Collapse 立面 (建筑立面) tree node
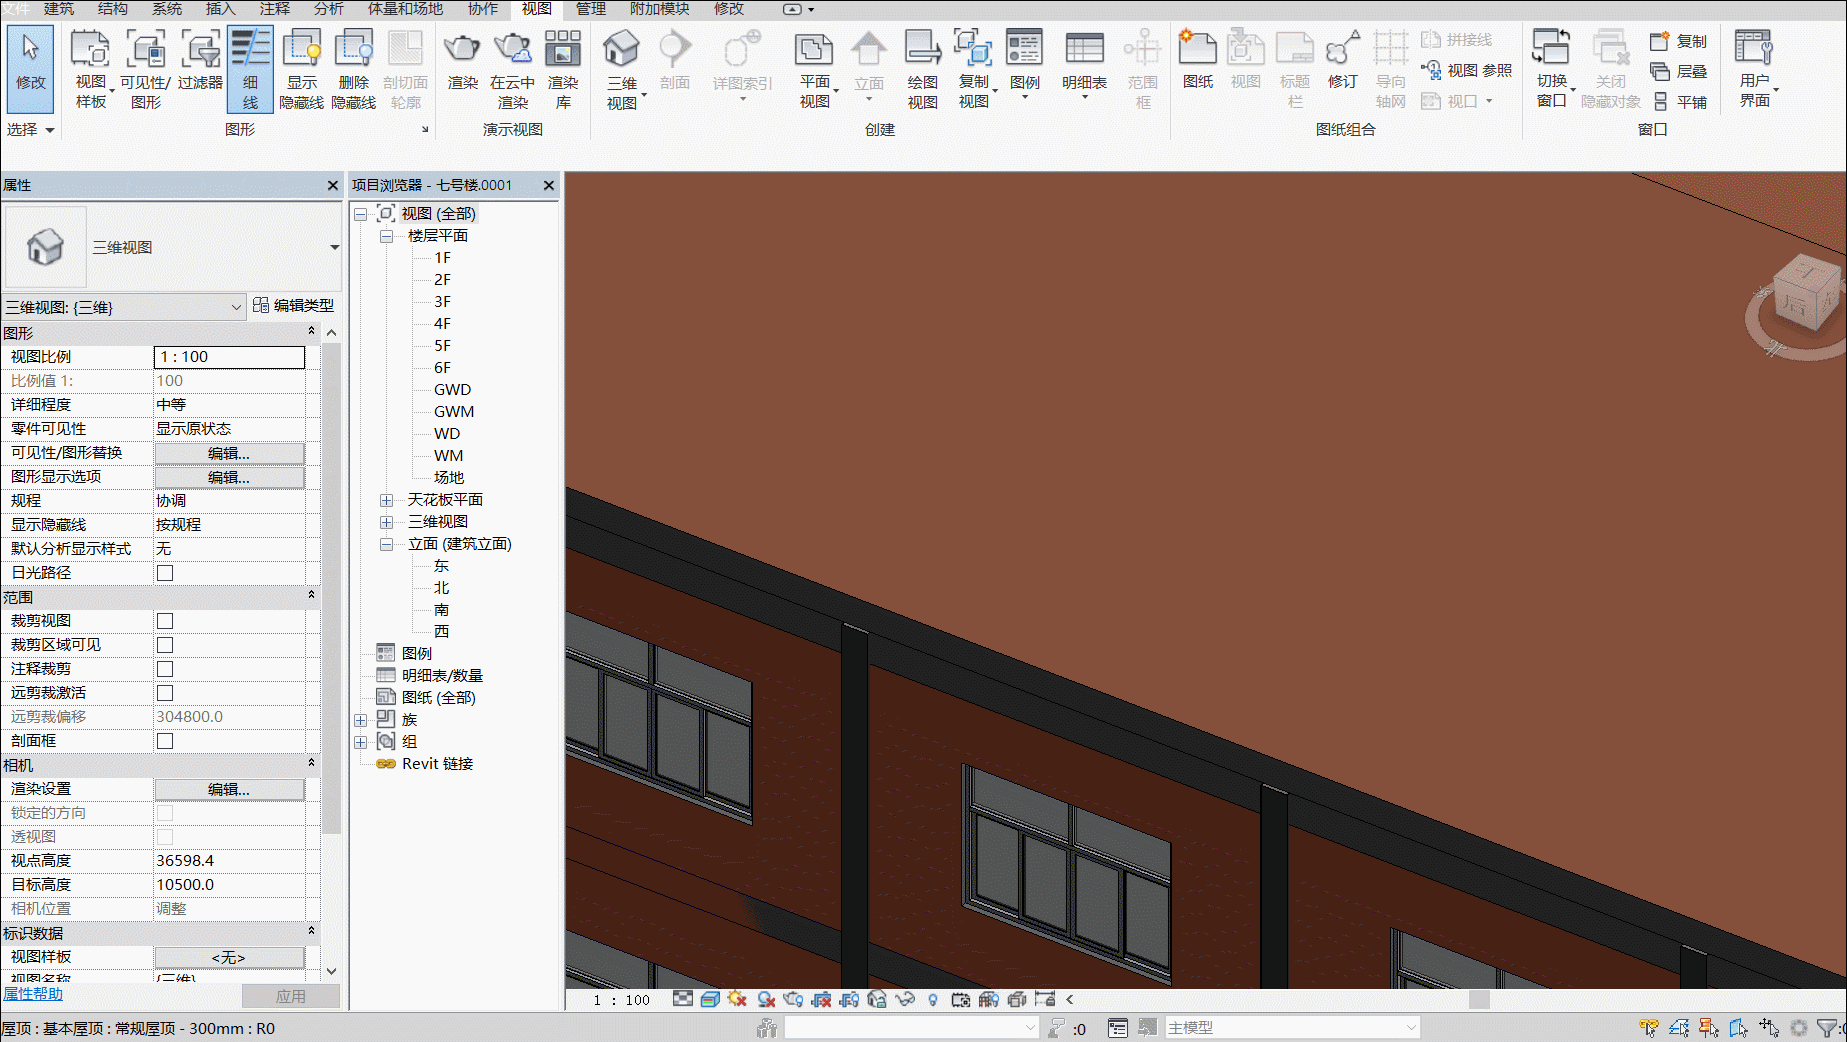This screenshot has width=1847, height=1042. (x=386, y=544)
